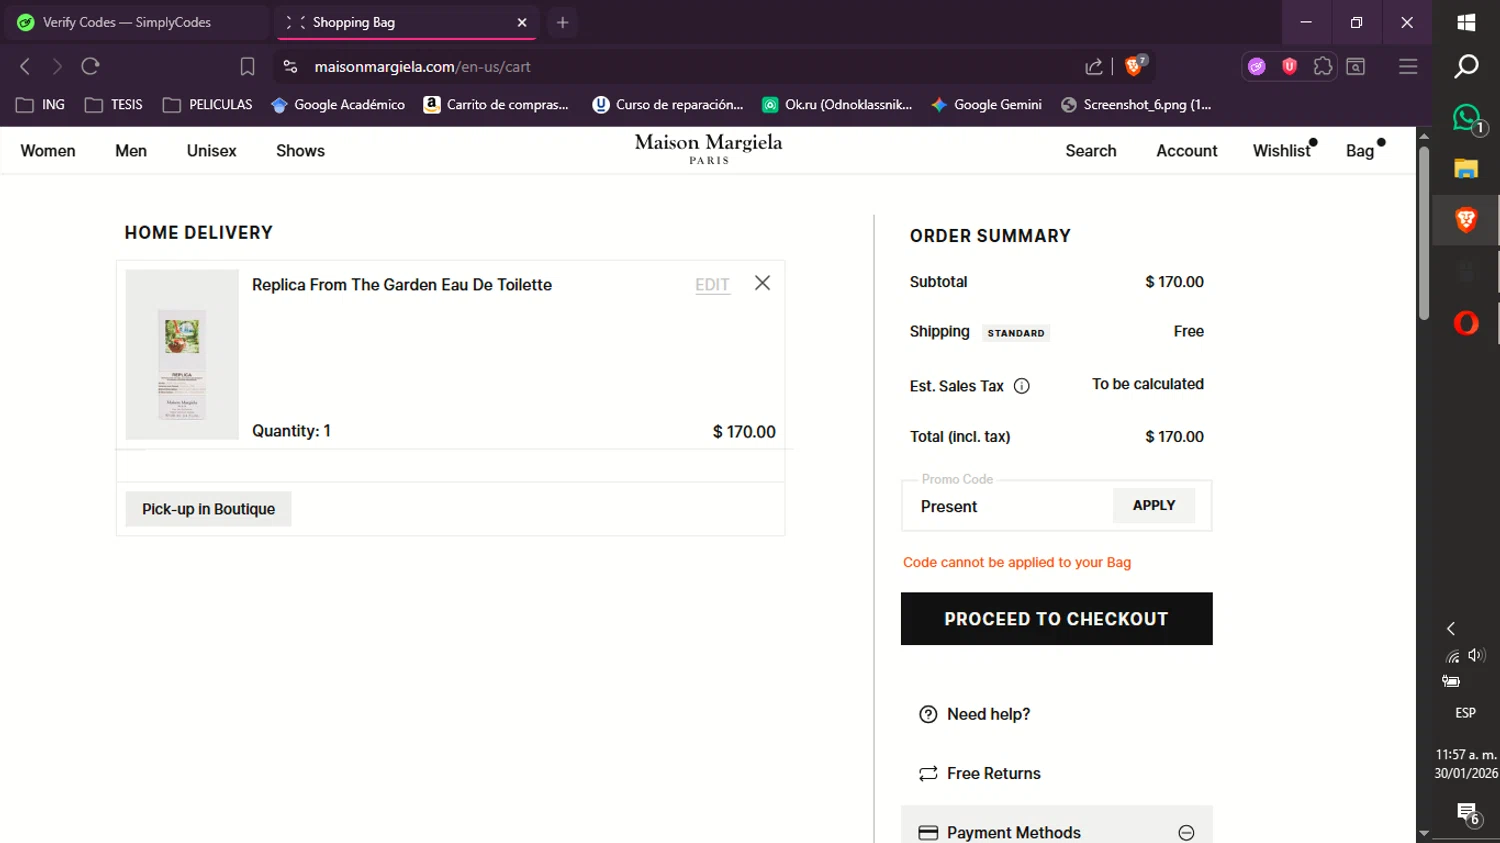The height and width of the screenshot is (843, 1500).
Task: Open the Bag
Action: click(1362, 151)
